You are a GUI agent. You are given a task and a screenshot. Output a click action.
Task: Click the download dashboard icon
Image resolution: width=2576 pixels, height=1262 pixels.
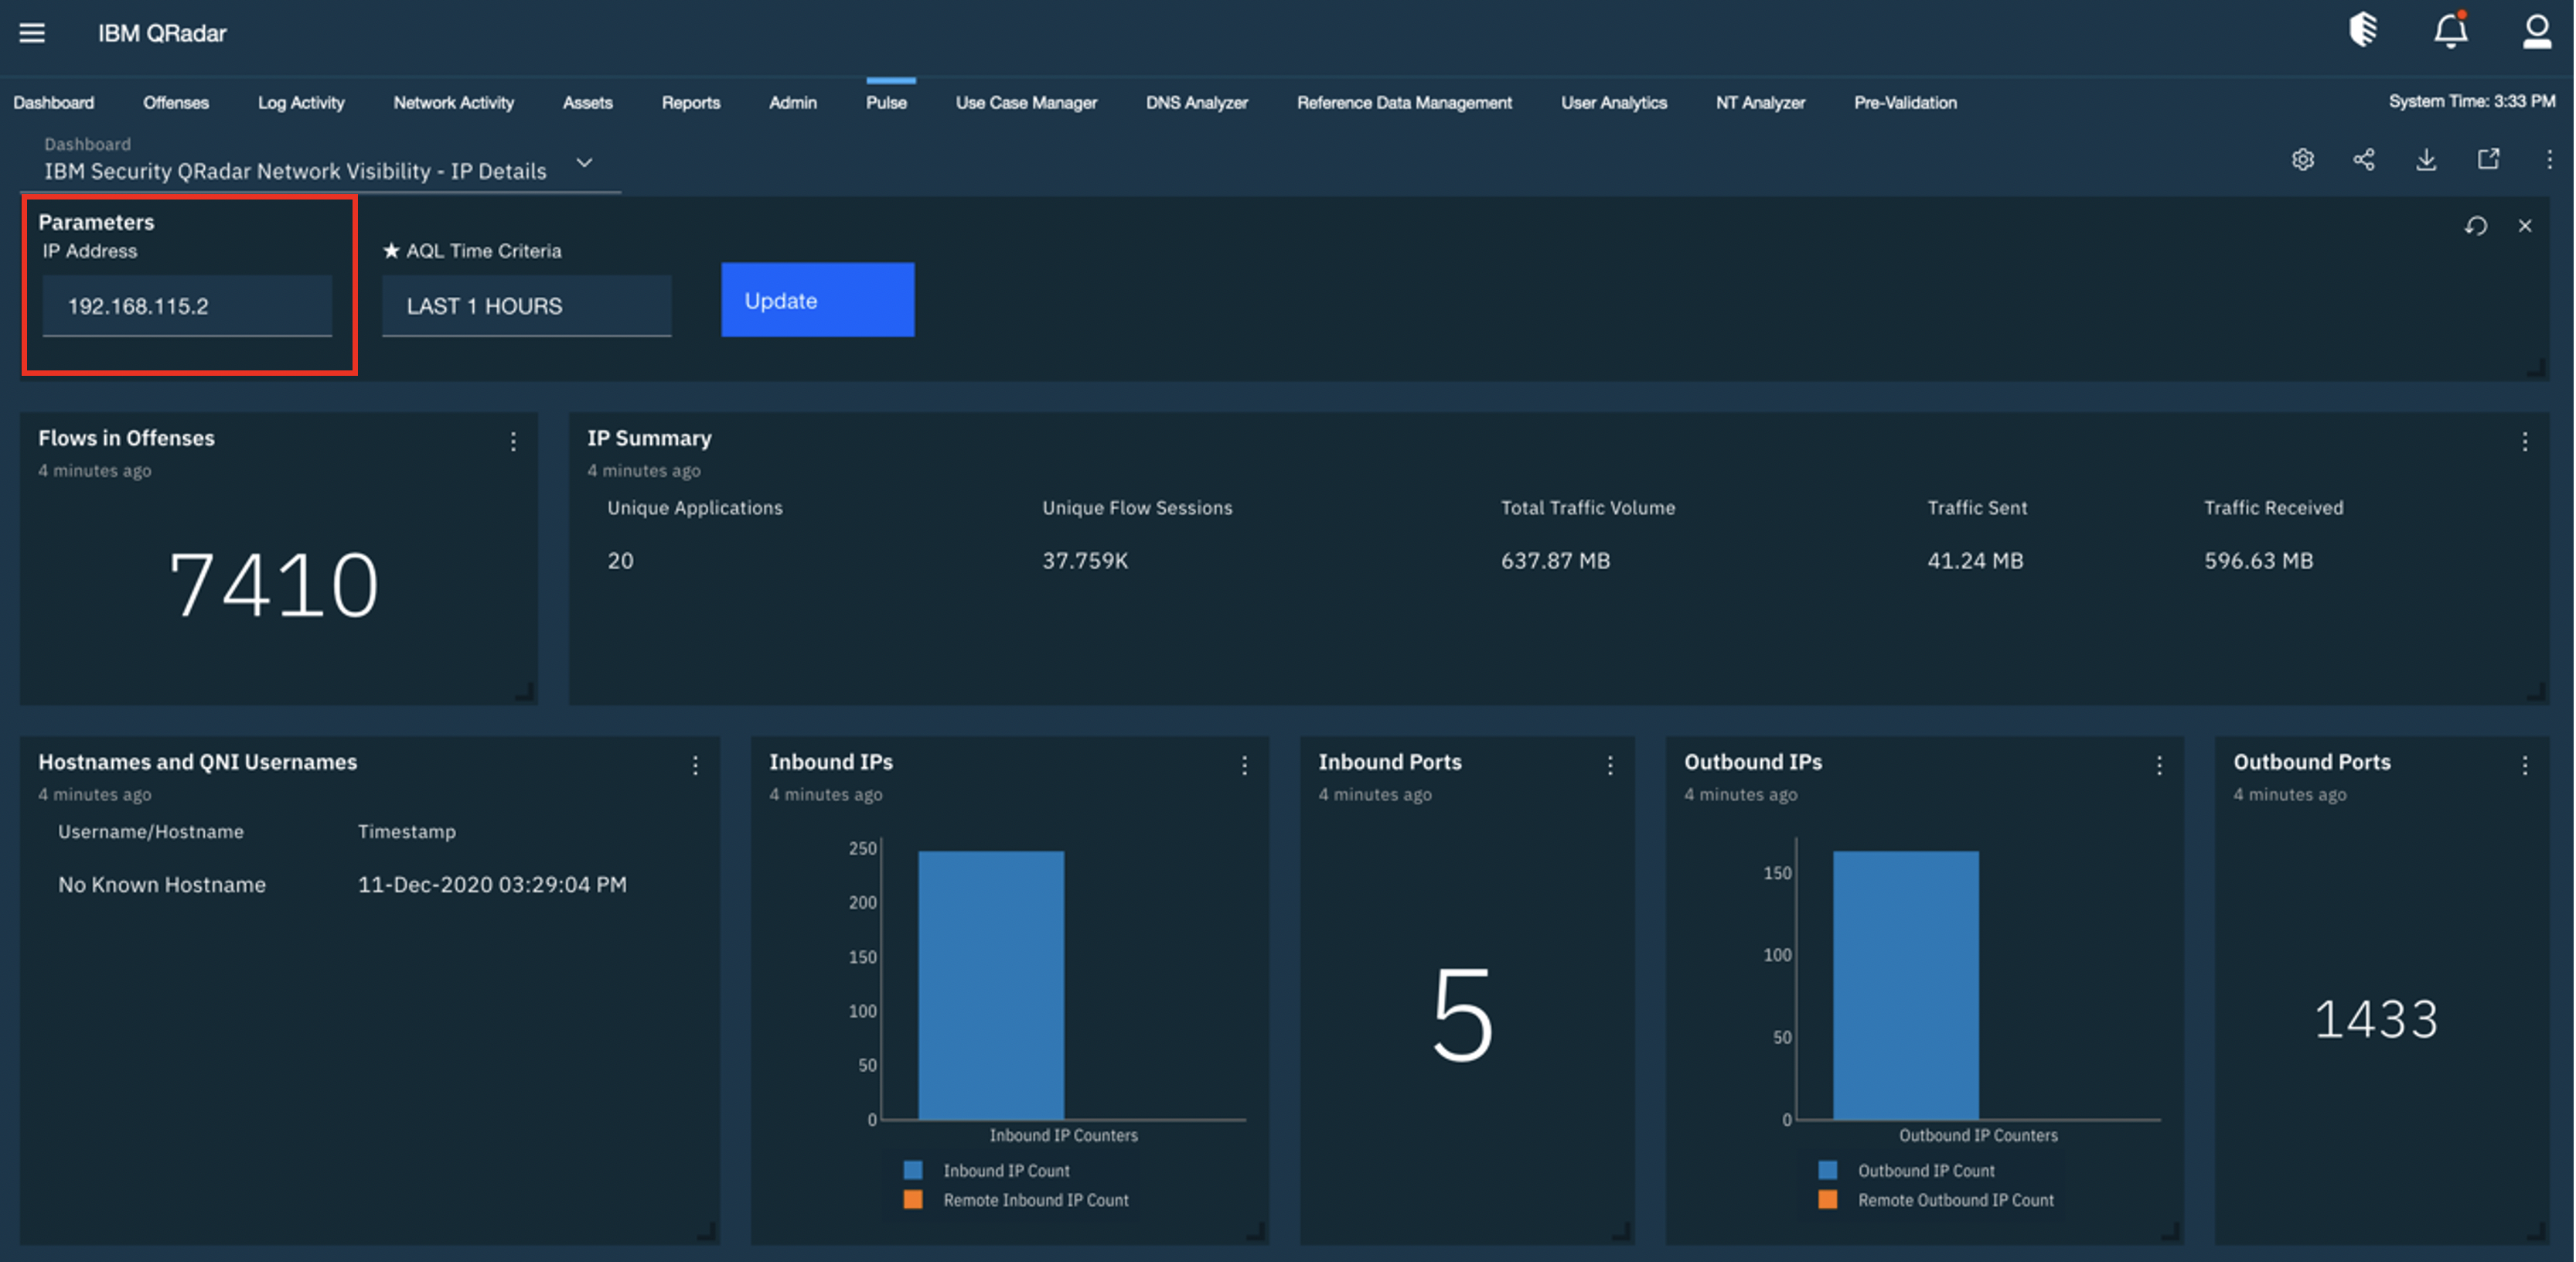pyautogui.click(x=2426, y=160)
